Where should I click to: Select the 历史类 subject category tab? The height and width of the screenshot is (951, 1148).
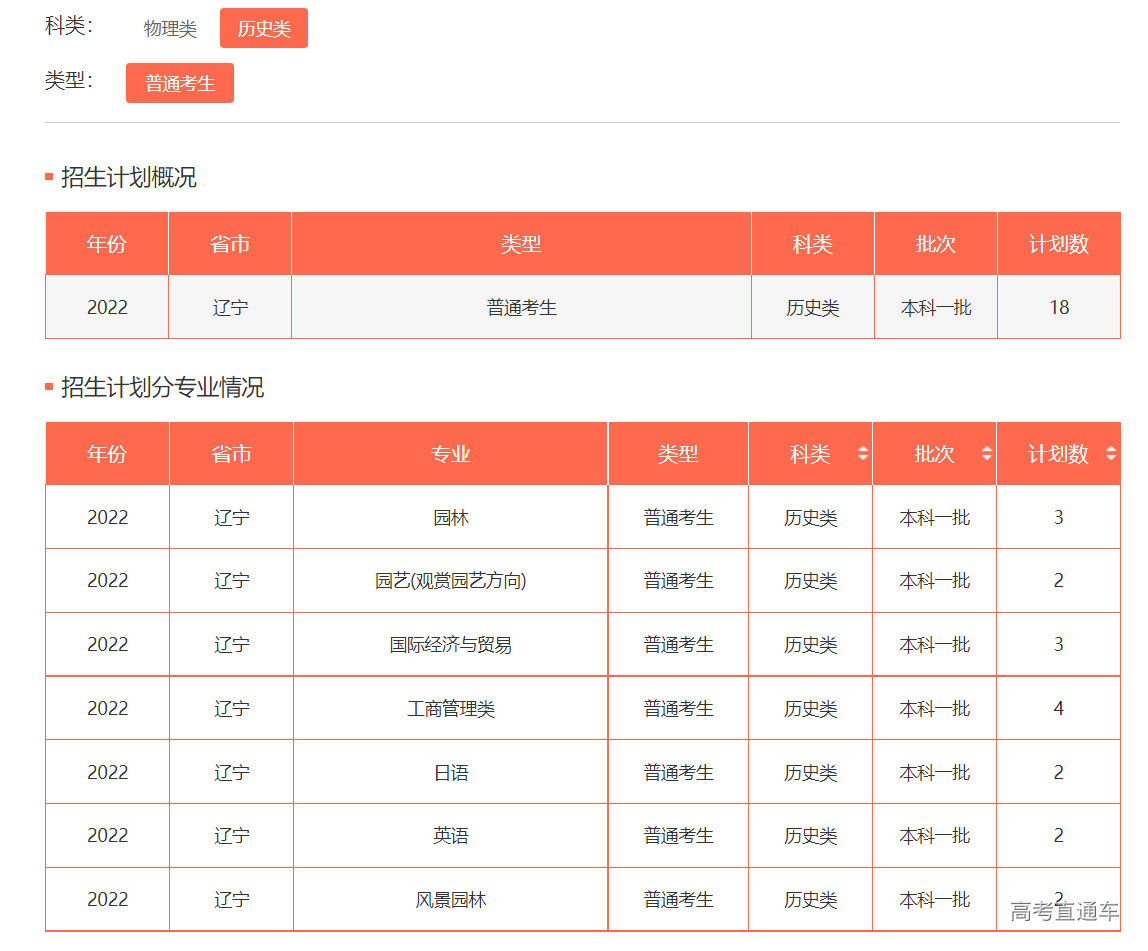coord(264,29)
